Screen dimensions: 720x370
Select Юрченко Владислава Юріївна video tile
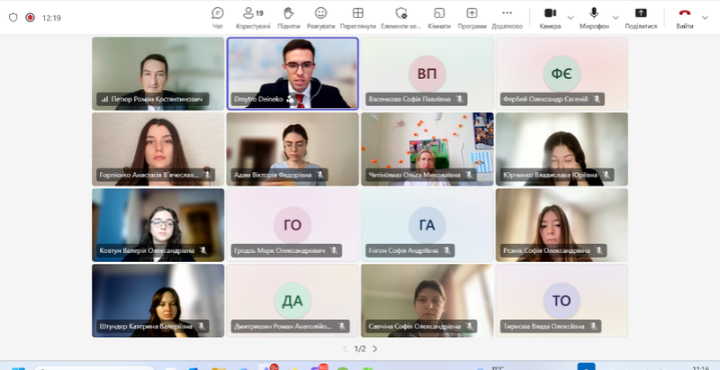tap(562, 149)
